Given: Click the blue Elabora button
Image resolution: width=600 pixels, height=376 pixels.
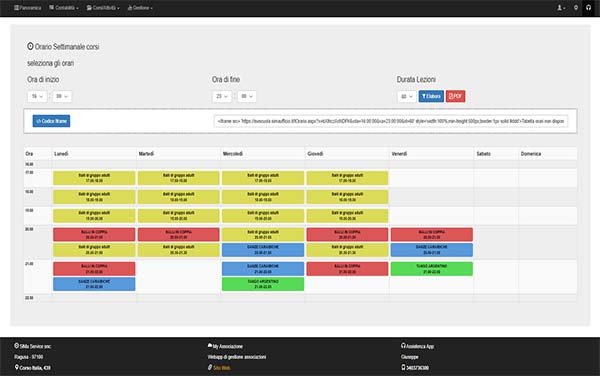Looking at the screenshot, I should pyautogui.click(x=431, y=96).
